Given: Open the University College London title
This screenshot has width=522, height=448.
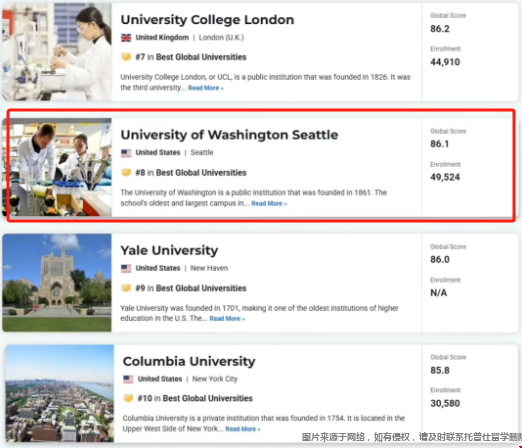Looking at the screenshot, I should [x=207, y=20].
